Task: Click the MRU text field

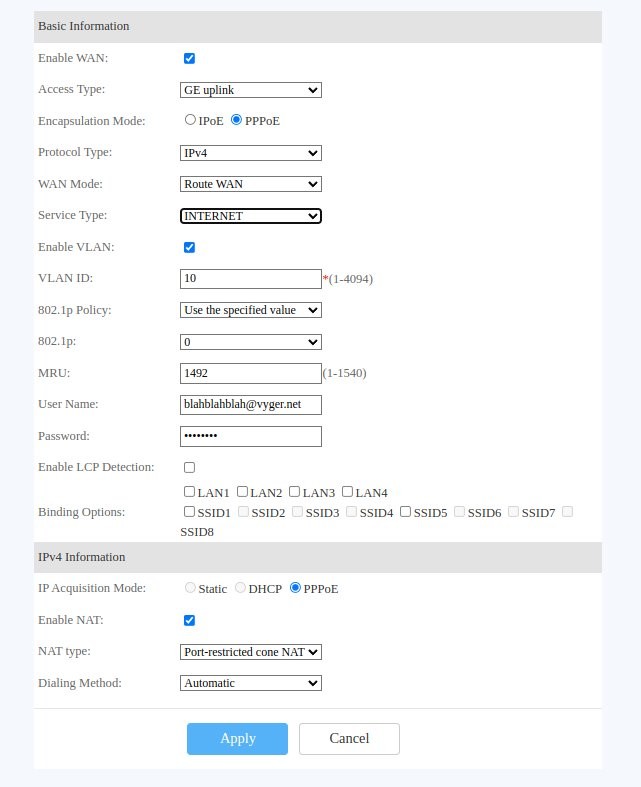Action: 250,373
